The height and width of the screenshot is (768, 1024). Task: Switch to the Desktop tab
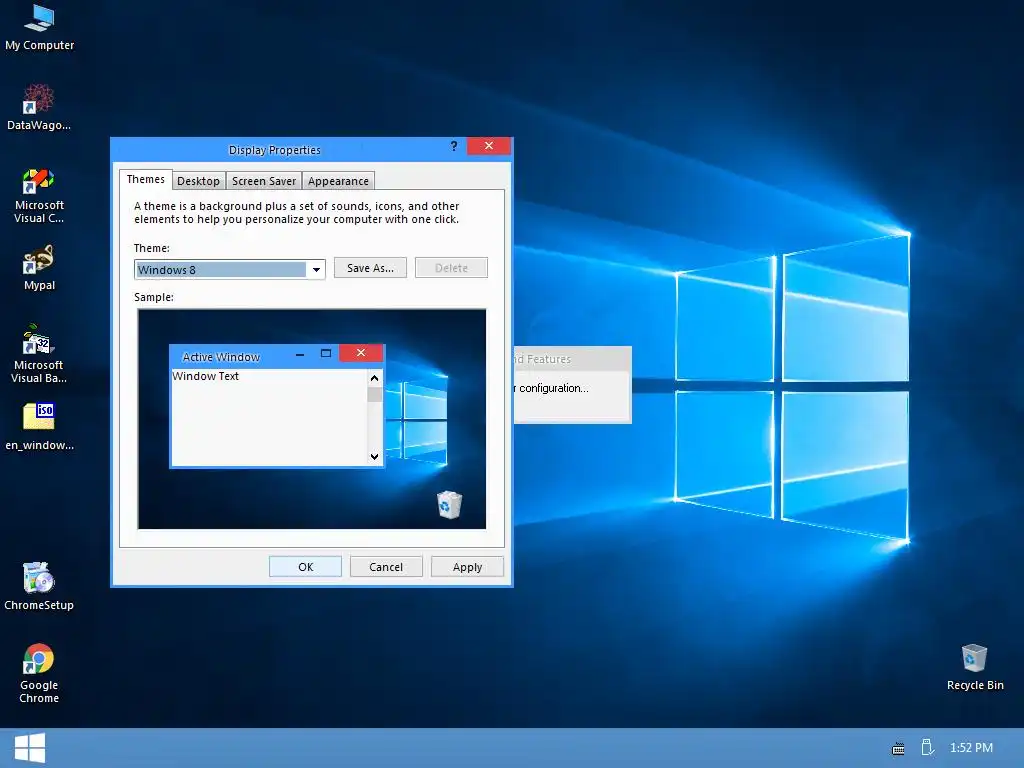199,181
